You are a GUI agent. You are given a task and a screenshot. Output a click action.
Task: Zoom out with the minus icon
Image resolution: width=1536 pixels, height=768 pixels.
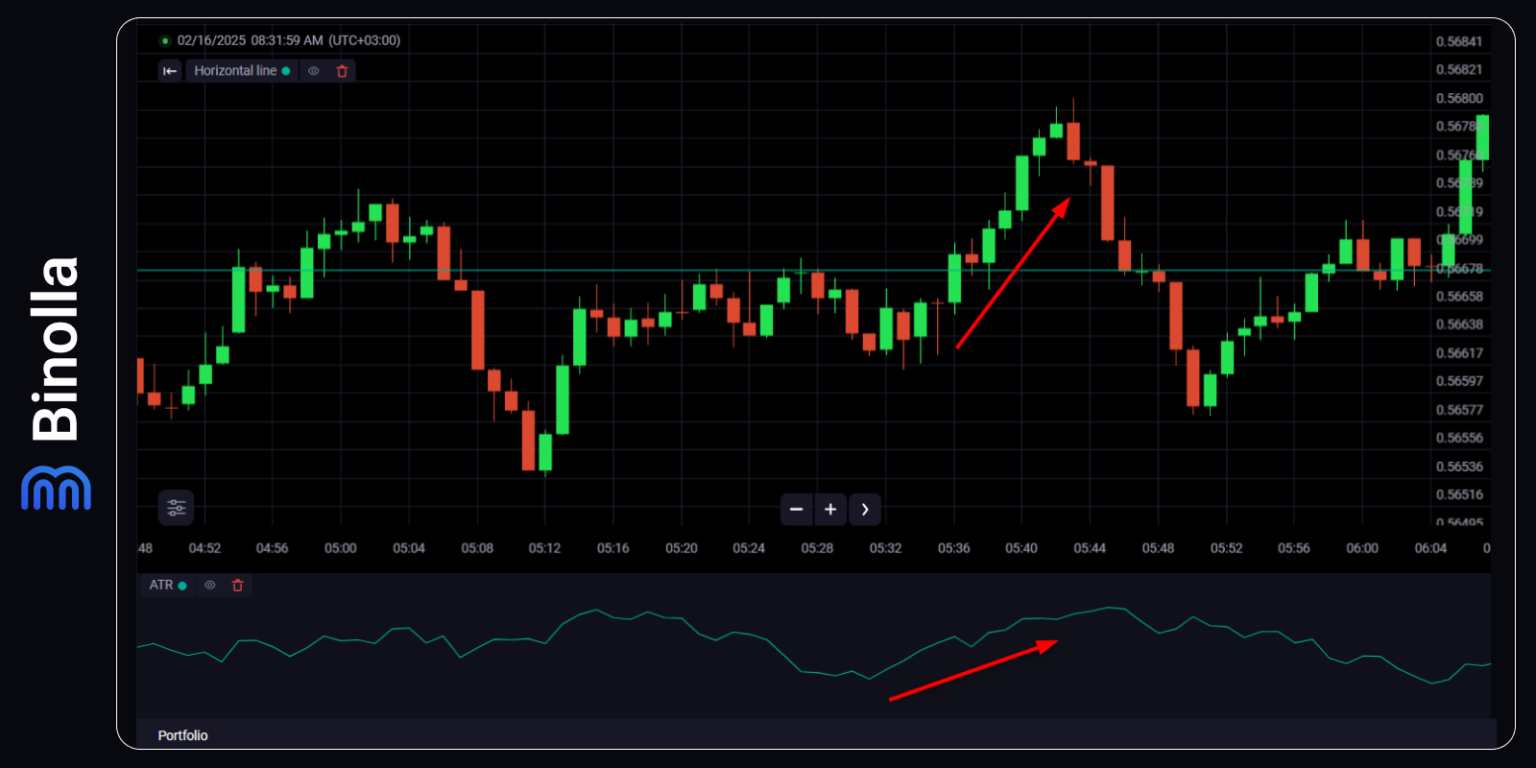click(796, 509)
